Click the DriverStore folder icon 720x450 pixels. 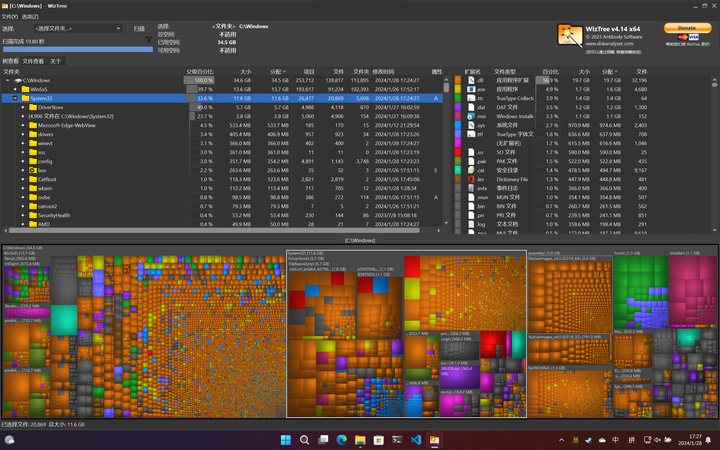(x=31, y=107)
